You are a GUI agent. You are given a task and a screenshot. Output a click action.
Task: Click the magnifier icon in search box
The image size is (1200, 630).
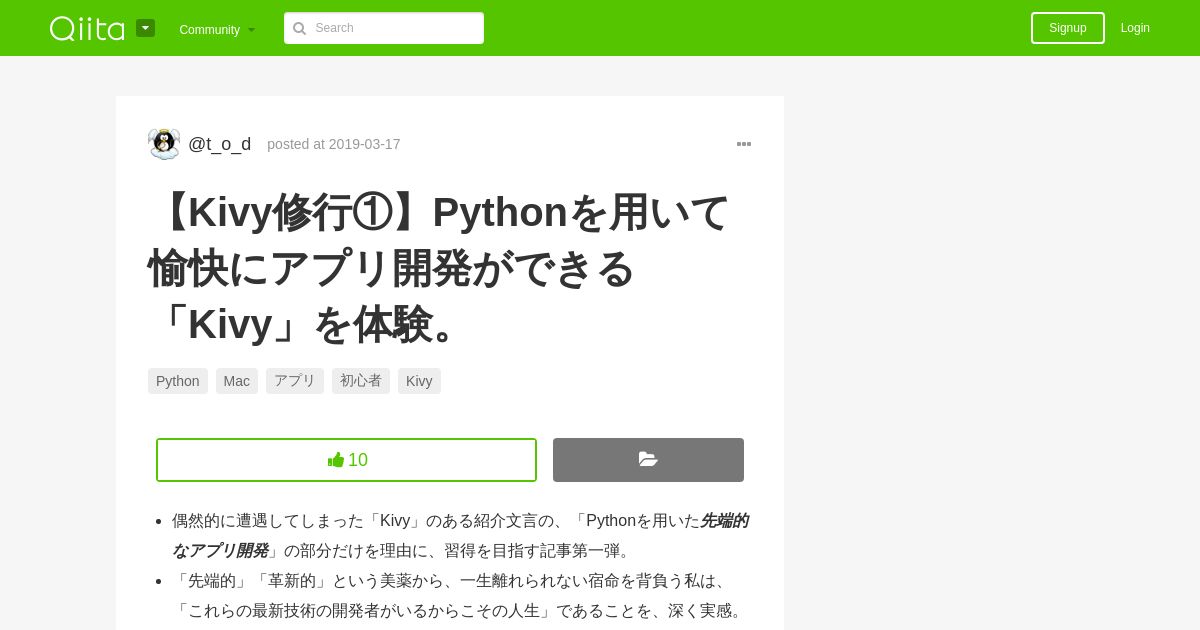299,28
